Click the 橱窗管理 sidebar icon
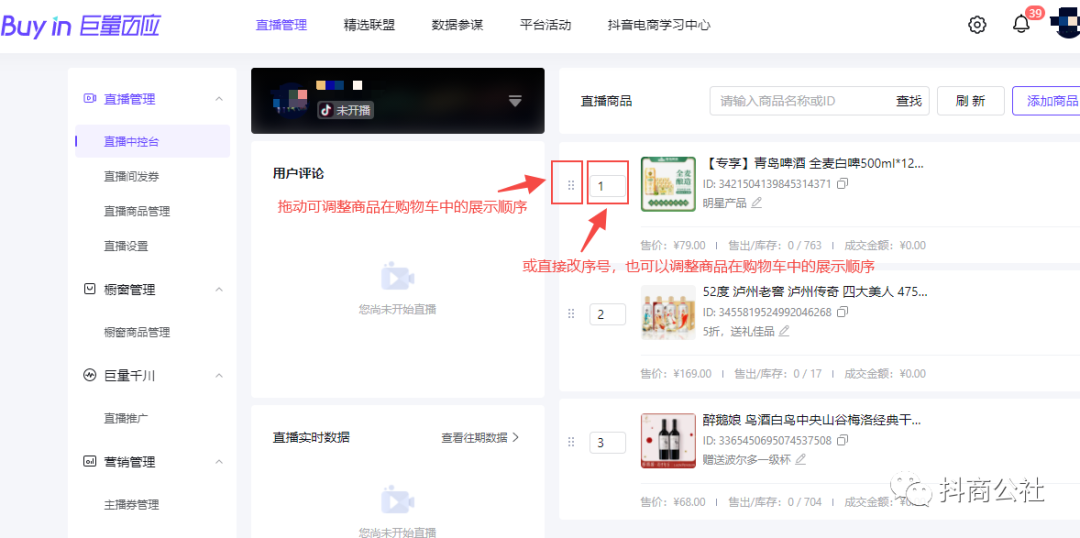 [90, 289]
